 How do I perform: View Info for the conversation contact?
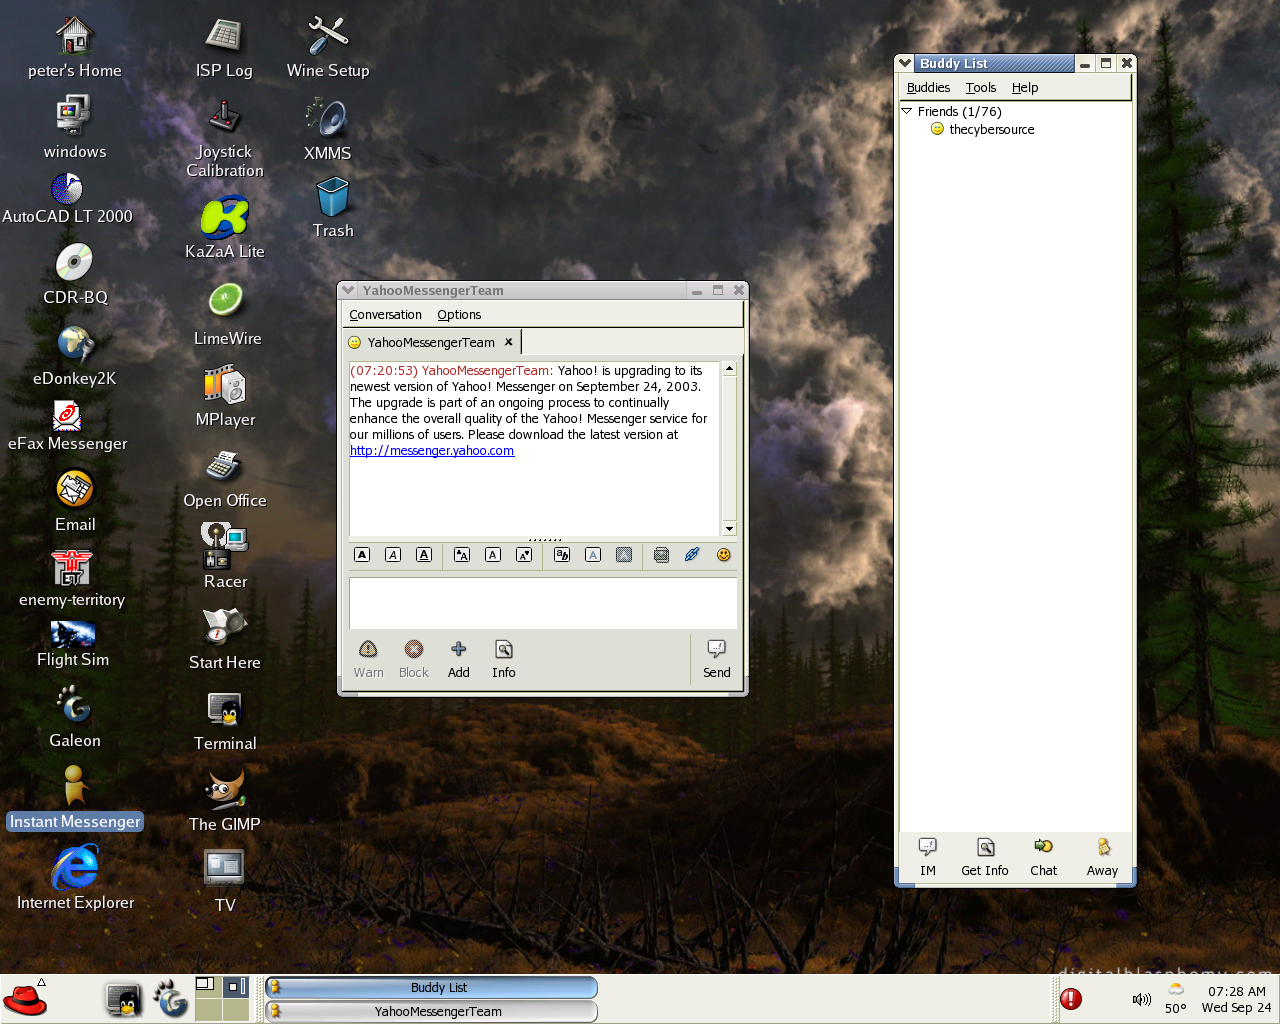pos(503,659)
